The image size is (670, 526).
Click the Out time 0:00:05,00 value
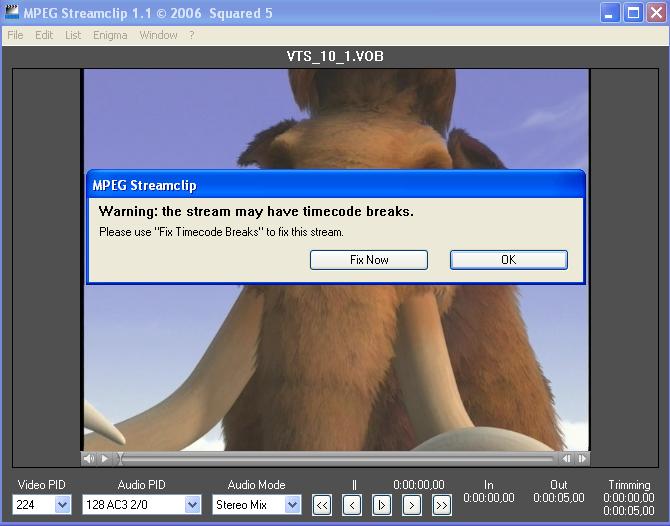(x=559, y=498)
